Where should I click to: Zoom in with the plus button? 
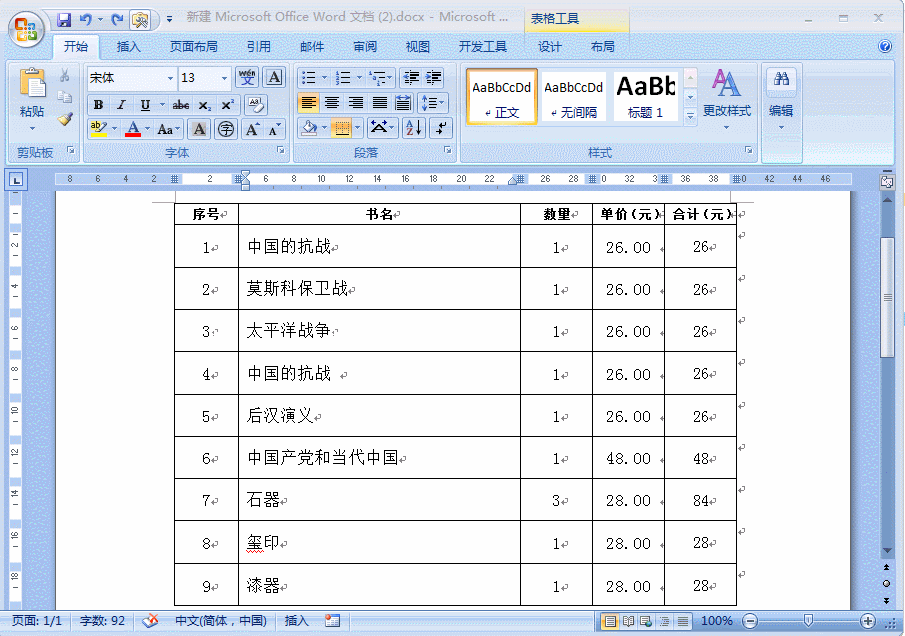pos(867,621)
